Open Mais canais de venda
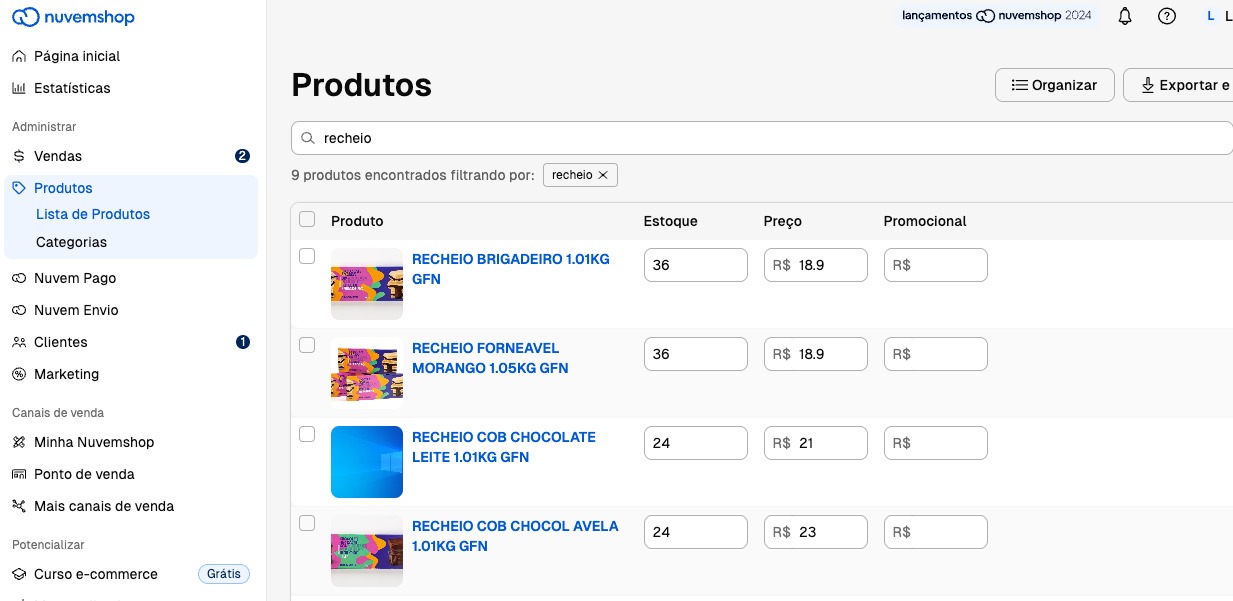The width and height of the screenshot is (1233, 601). pos(104,506)
